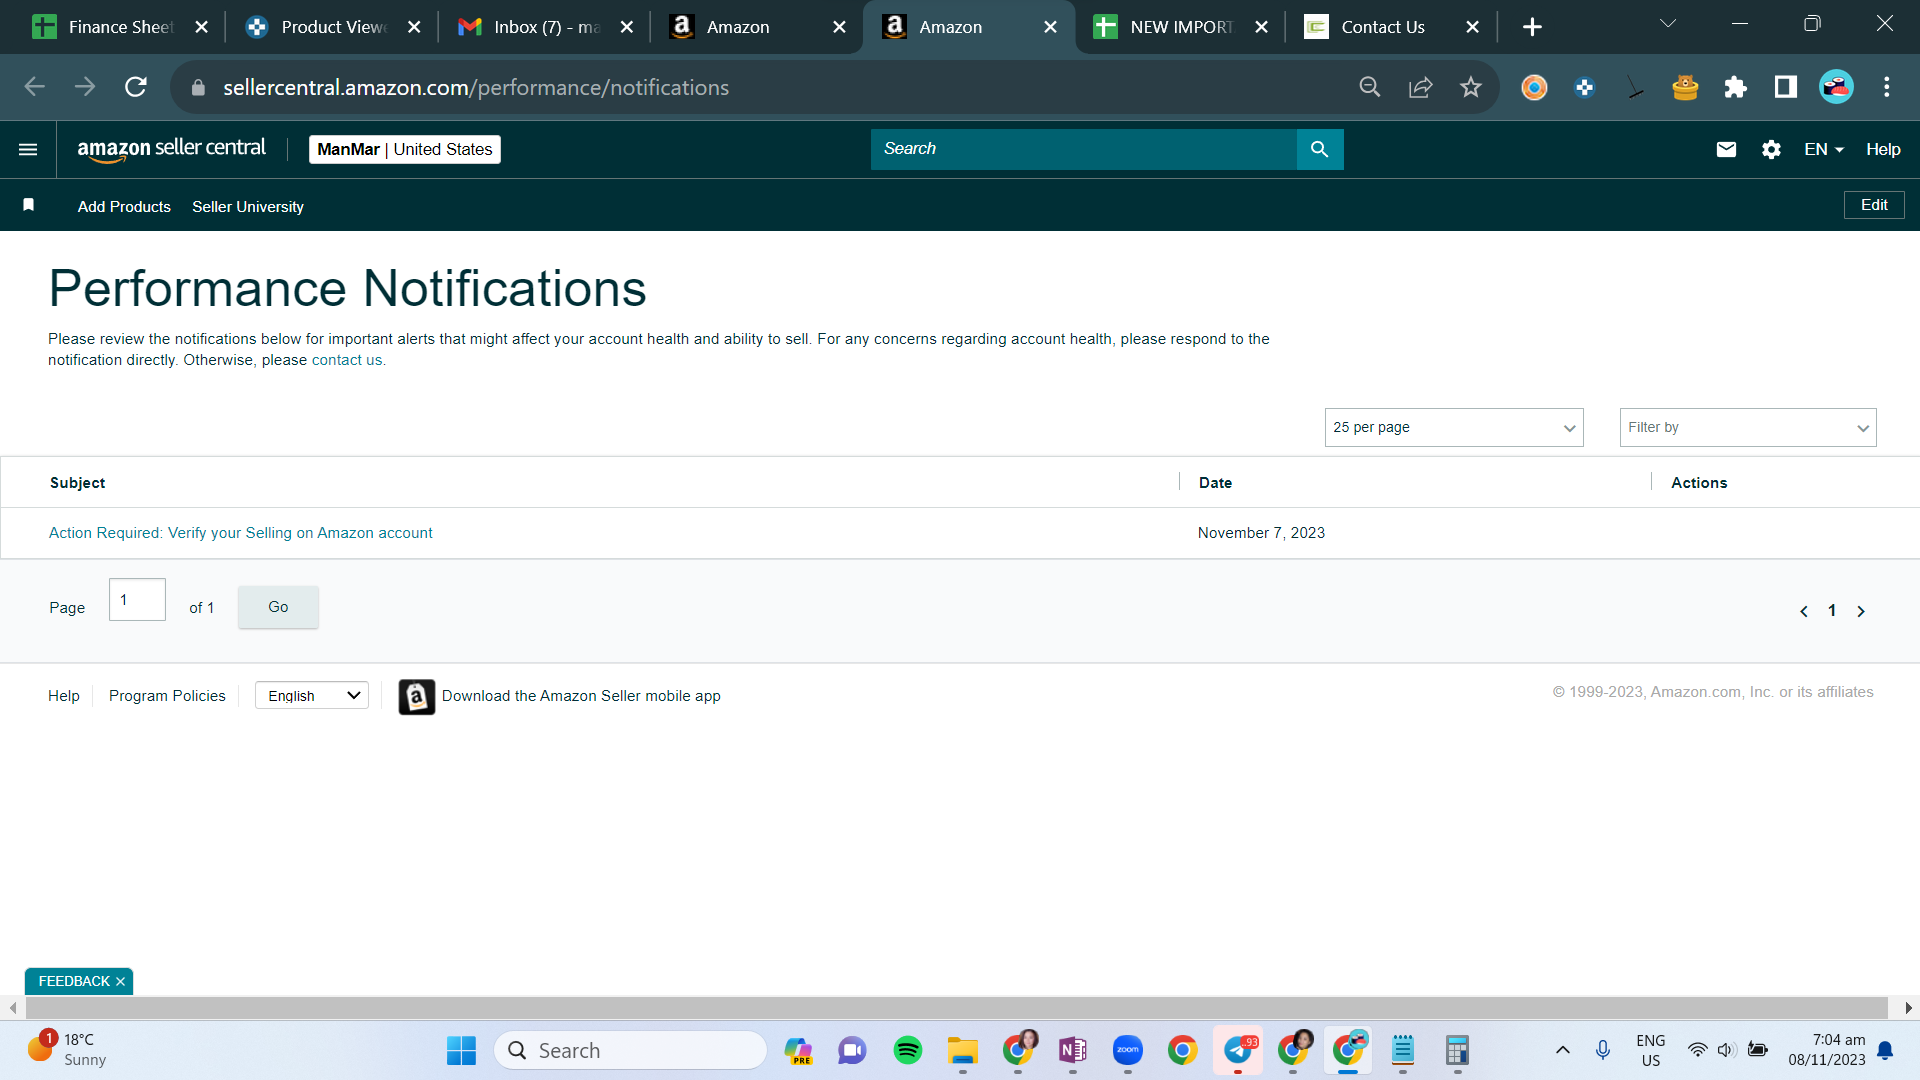Click the FEEDBACK button
1920x1080 pixels.
tap(74, 982)
